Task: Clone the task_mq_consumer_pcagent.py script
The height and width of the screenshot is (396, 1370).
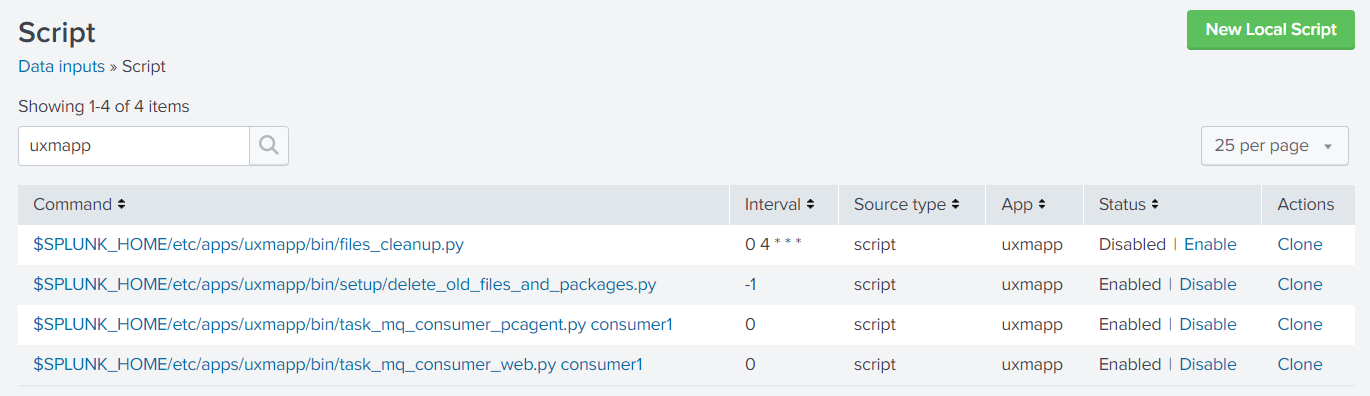Action: tap(1300, 325)
